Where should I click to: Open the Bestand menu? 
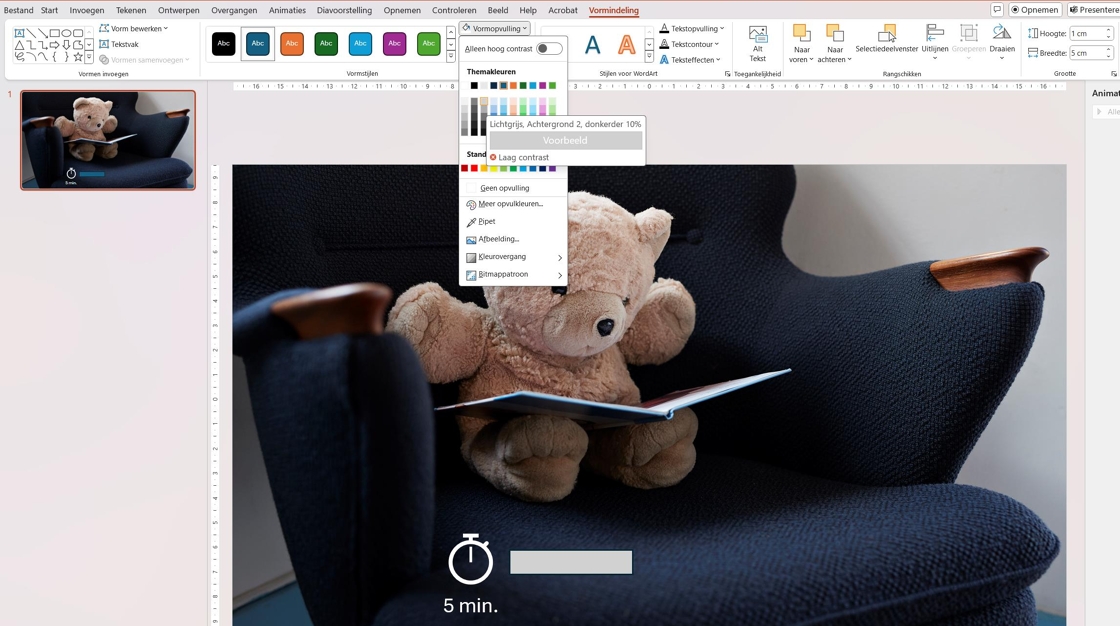pos(19,10)
